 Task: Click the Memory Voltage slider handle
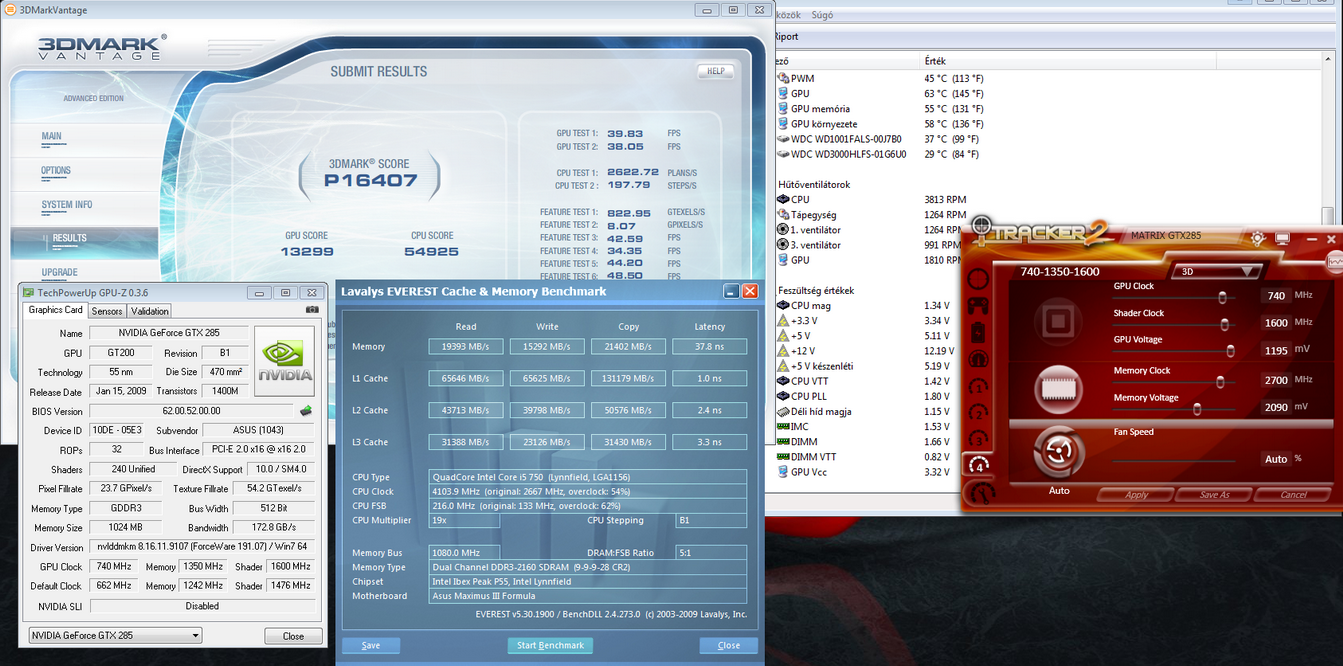point(1197,408)
